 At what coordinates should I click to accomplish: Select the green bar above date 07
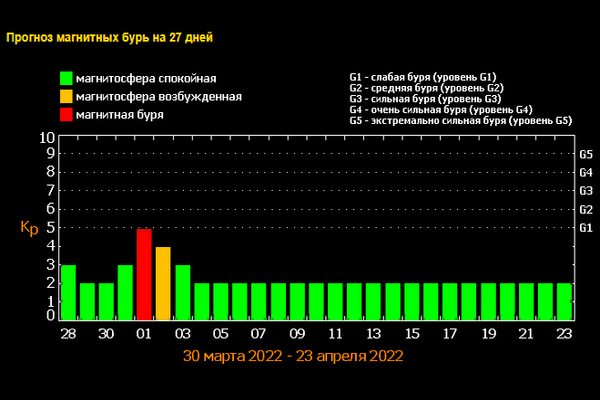pyautogui.click(x=259, y=302)
